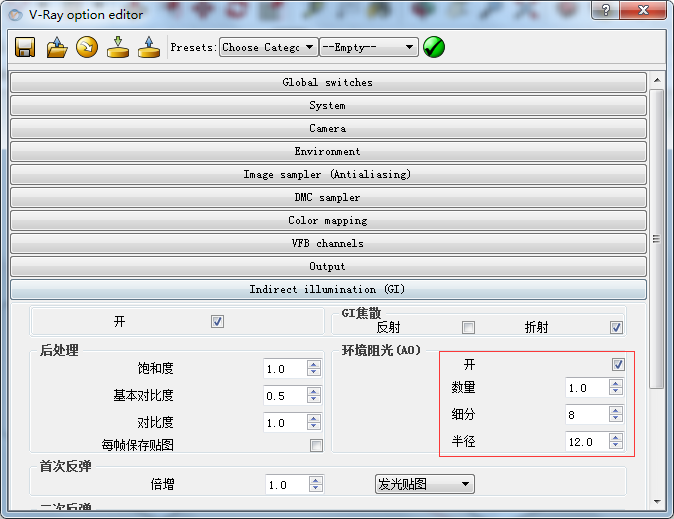Viewport: 674px width, 519px height.
Task: Decrease 对比度 with the down spinner arrow
Action: click(x=314, y=427)
